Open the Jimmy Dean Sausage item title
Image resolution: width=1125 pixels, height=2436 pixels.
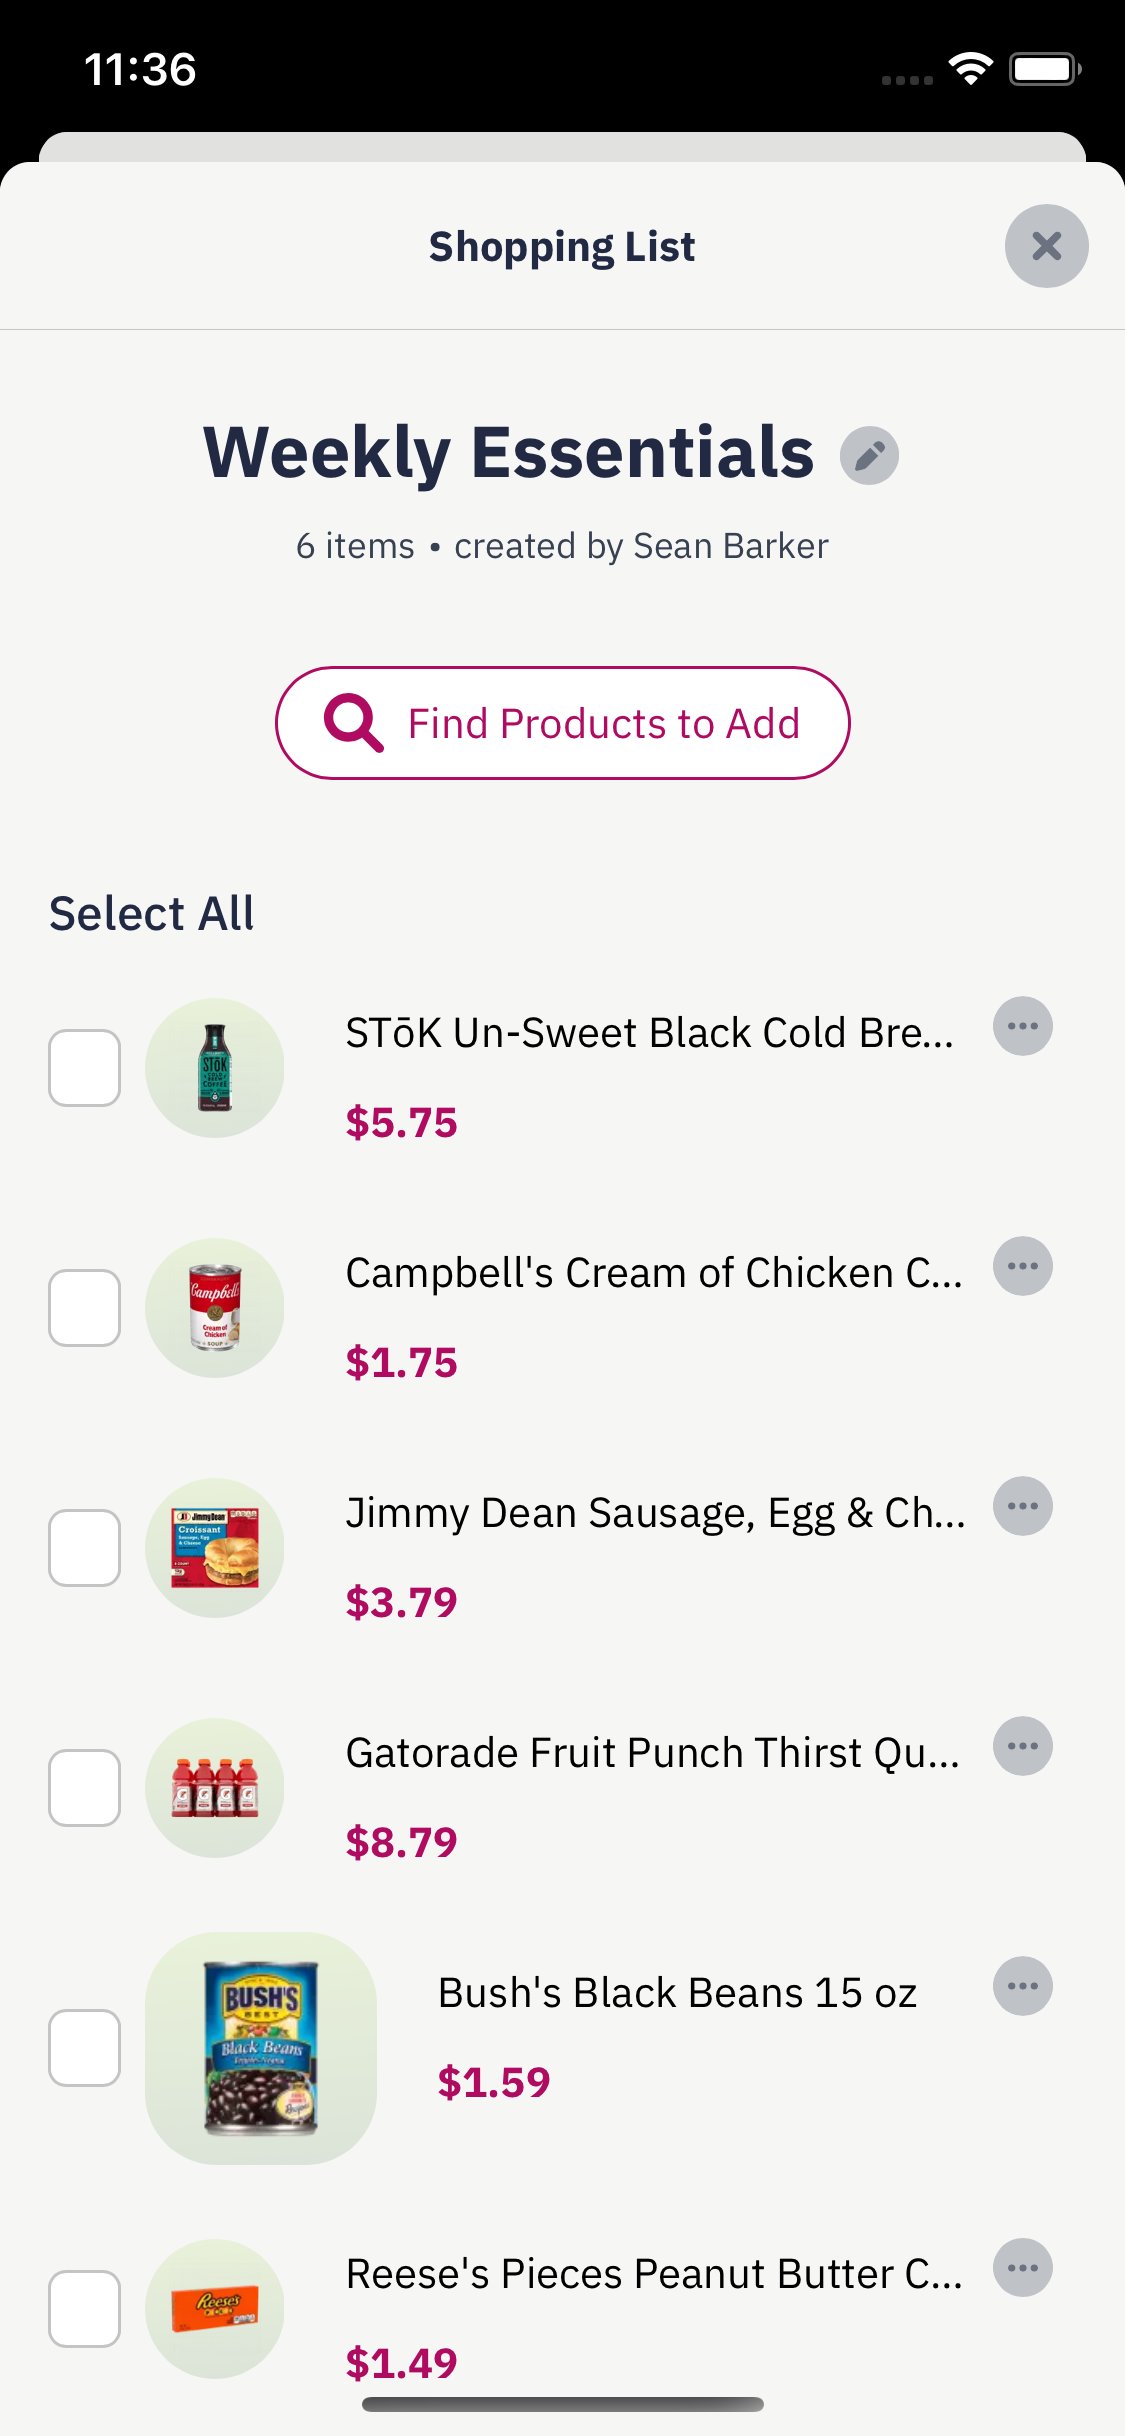655,1513
